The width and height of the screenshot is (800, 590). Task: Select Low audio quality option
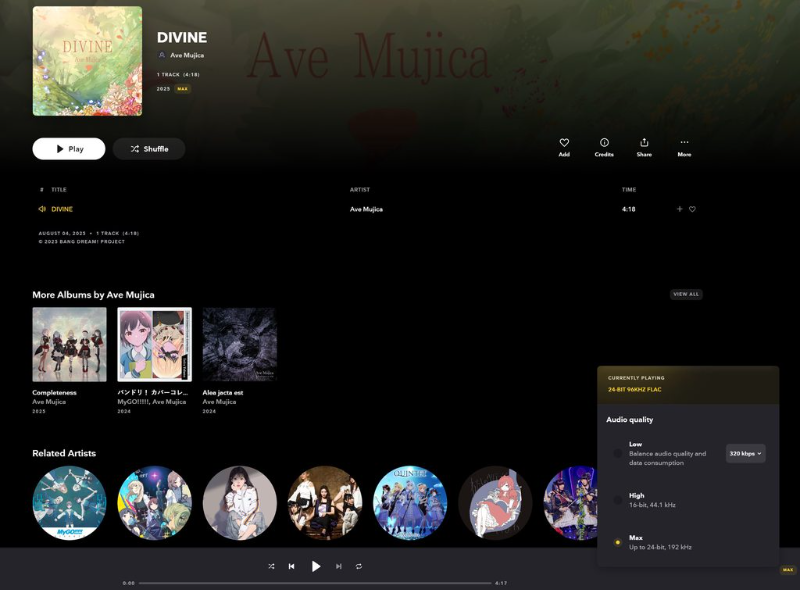click(618, 453)
